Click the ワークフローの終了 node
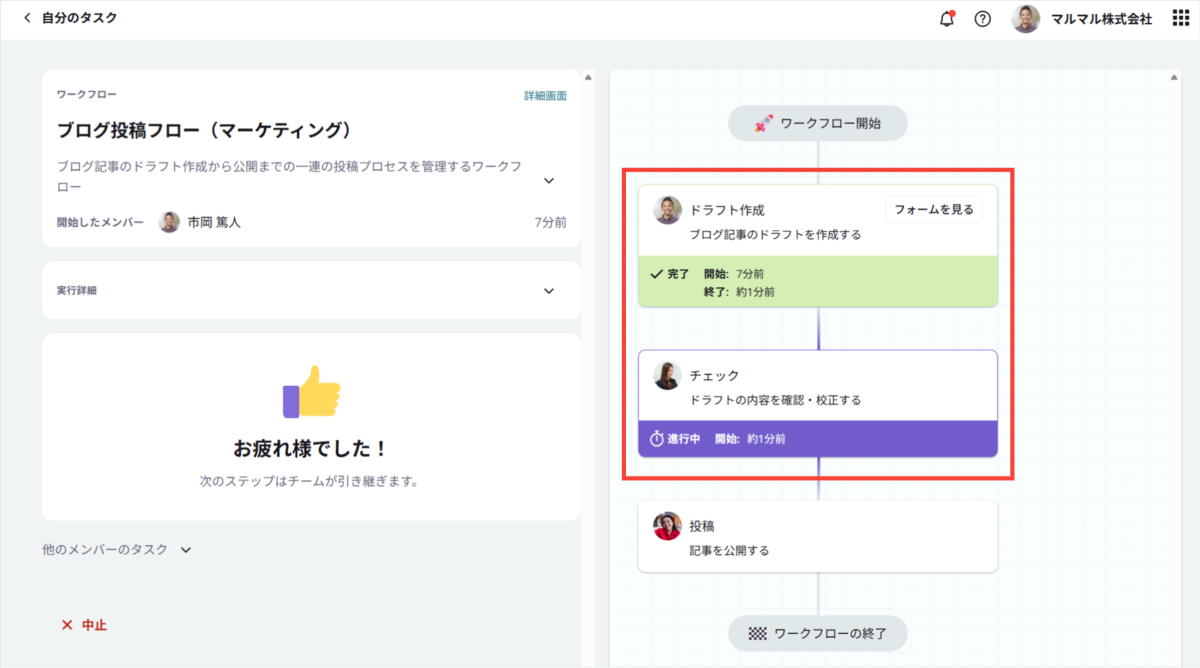Image resolution: width=1200 pixels, height=668 pixels. [818, 634]
